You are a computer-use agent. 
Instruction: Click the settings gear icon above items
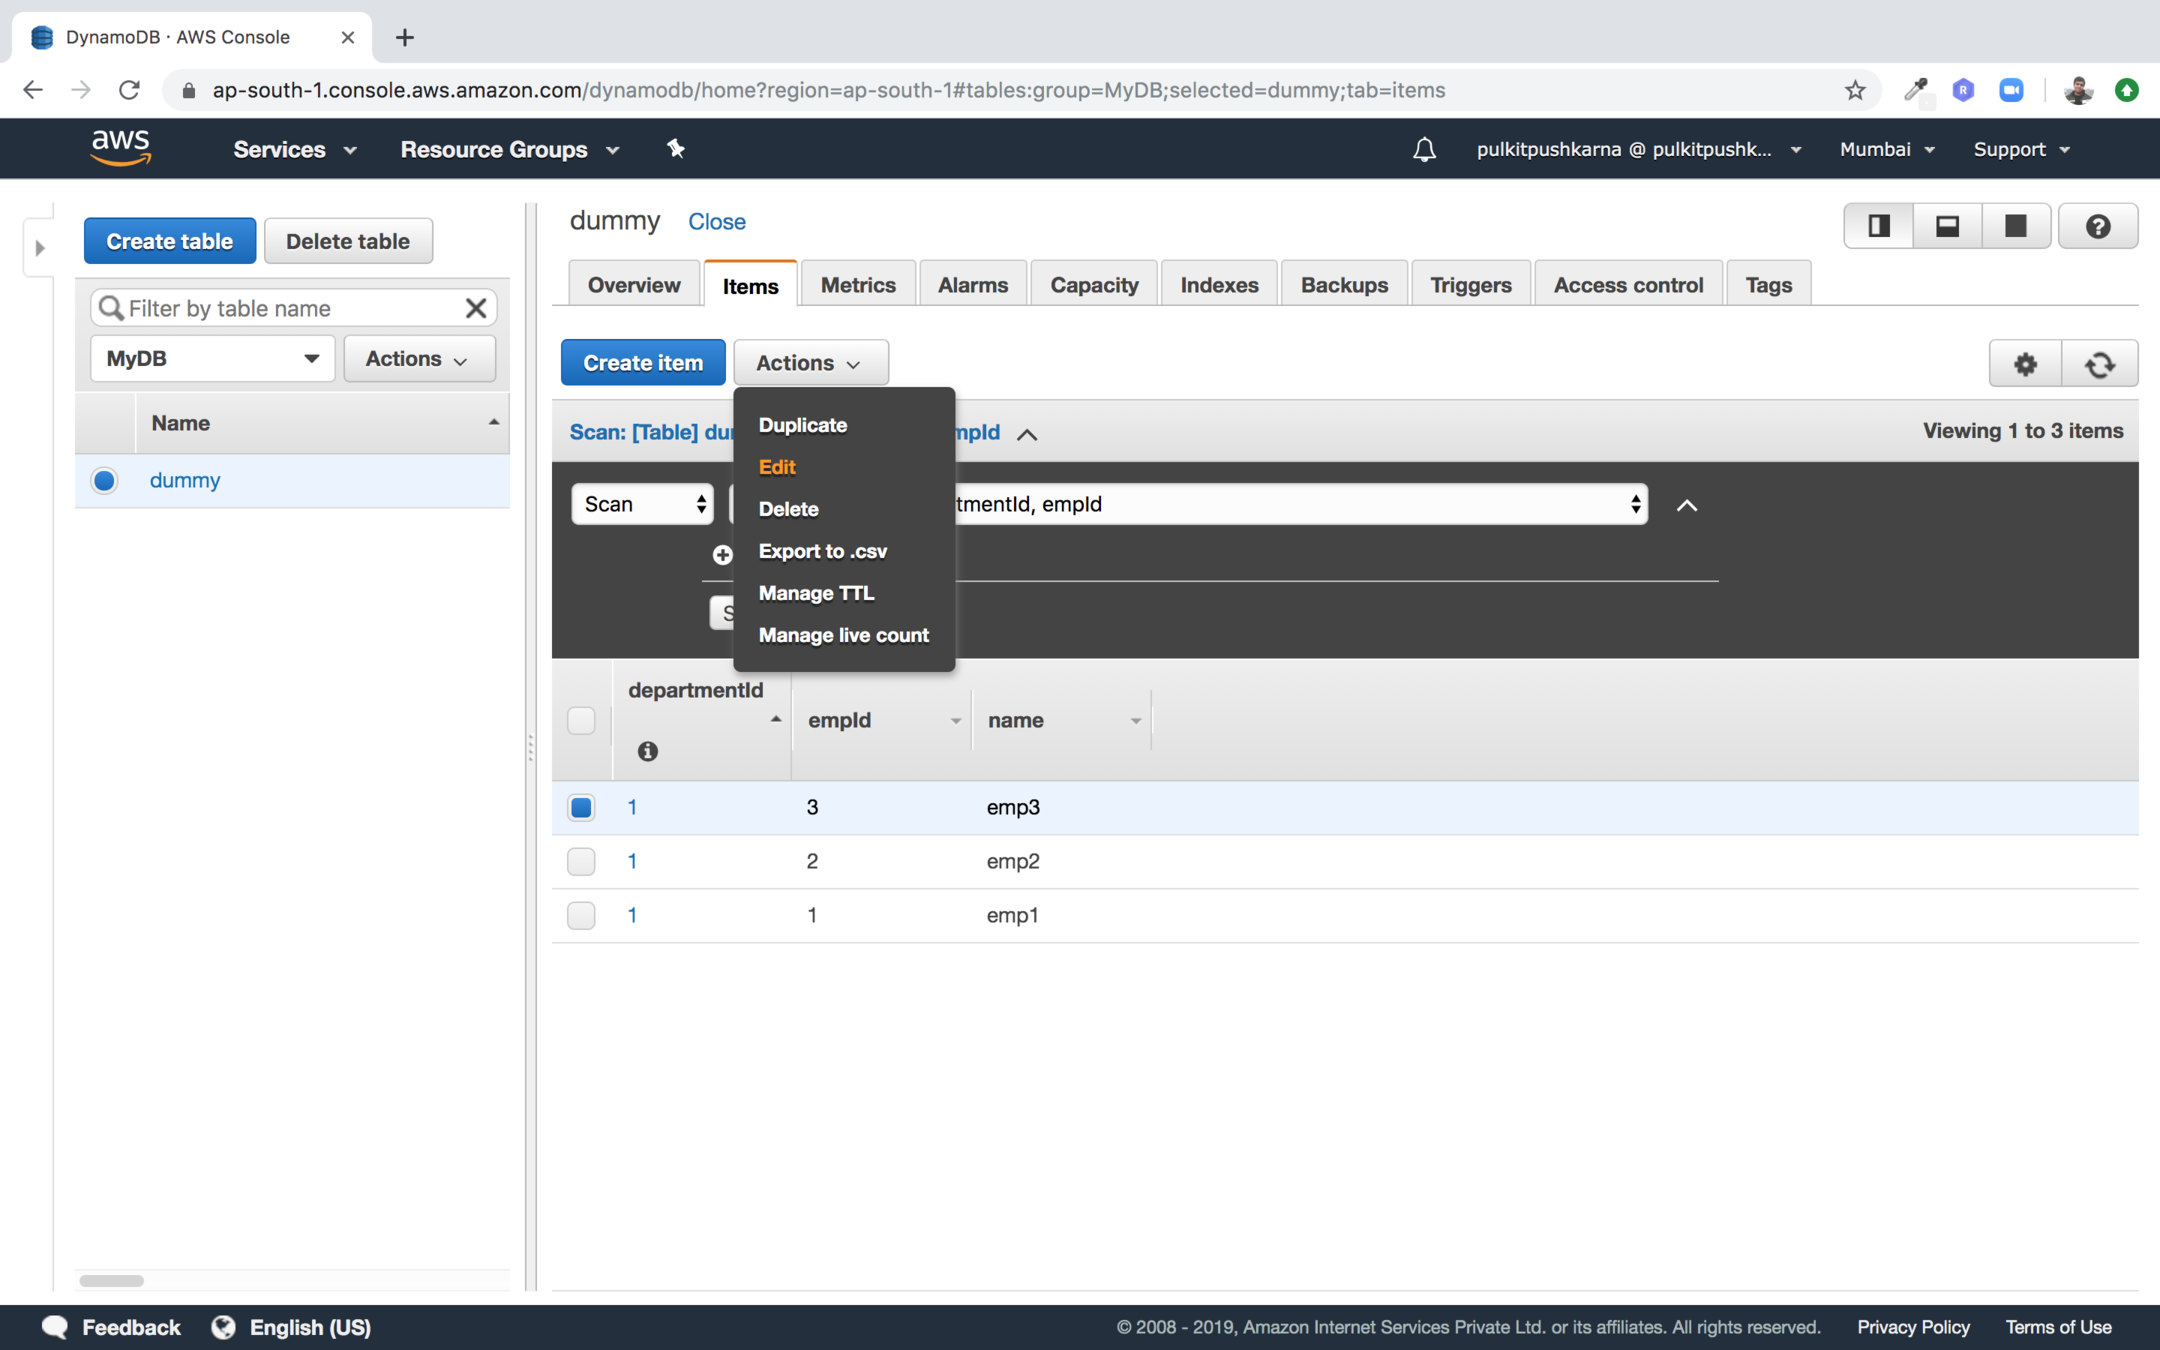coord(2025,364)
